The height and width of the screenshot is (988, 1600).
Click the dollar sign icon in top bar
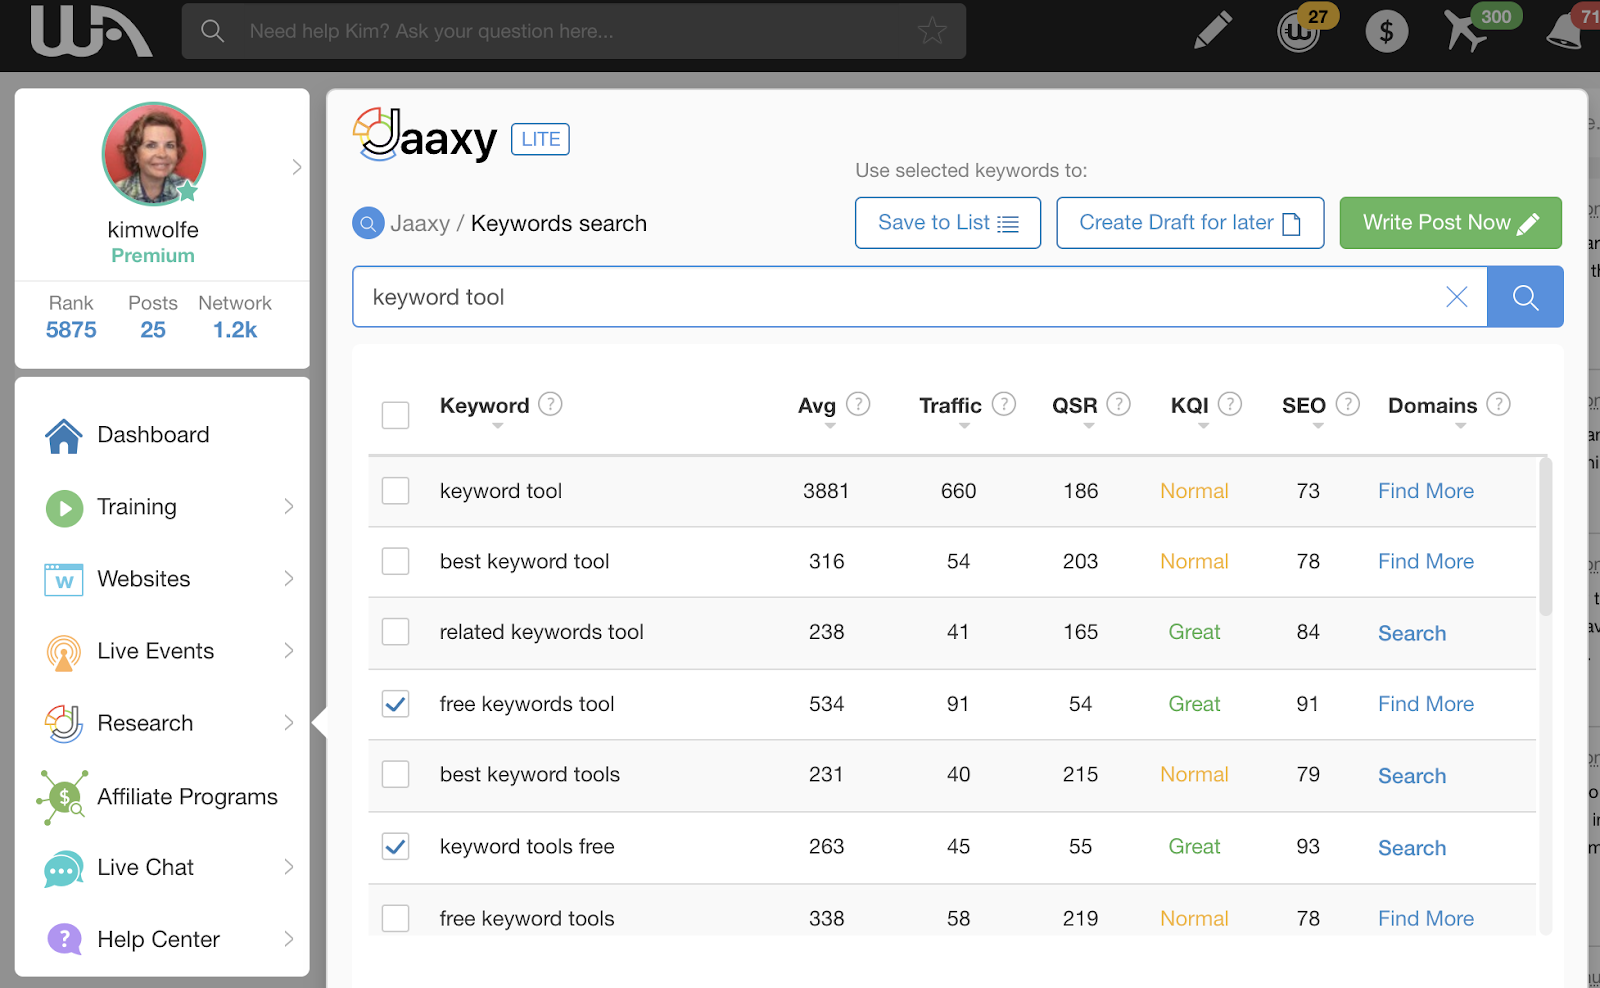pos(1387,32)
